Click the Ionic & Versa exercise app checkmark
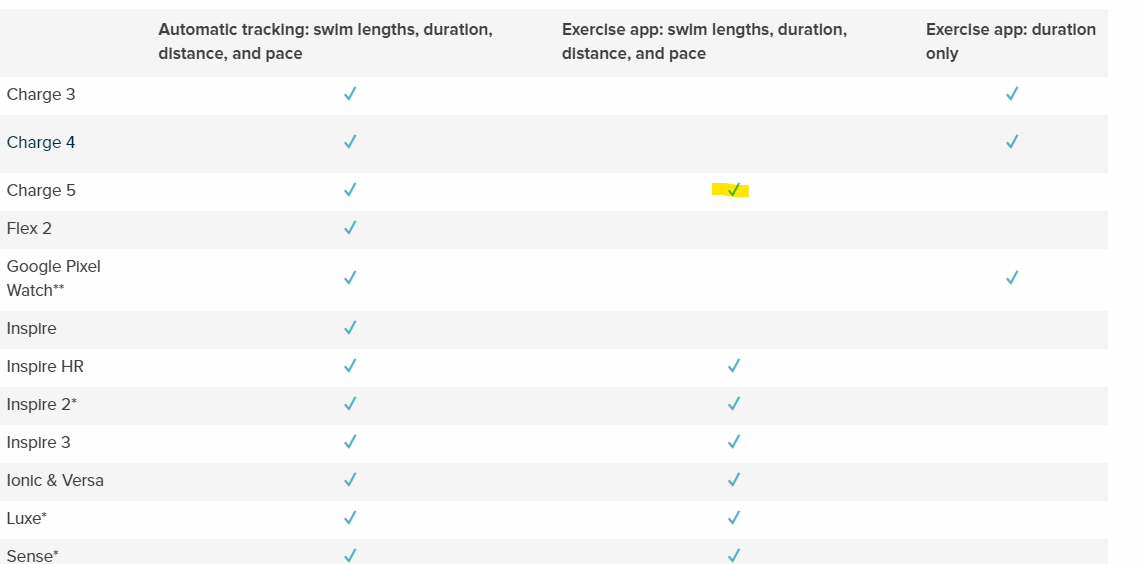The width and height of the screenshot is (1143, 564). coord(734,480)
